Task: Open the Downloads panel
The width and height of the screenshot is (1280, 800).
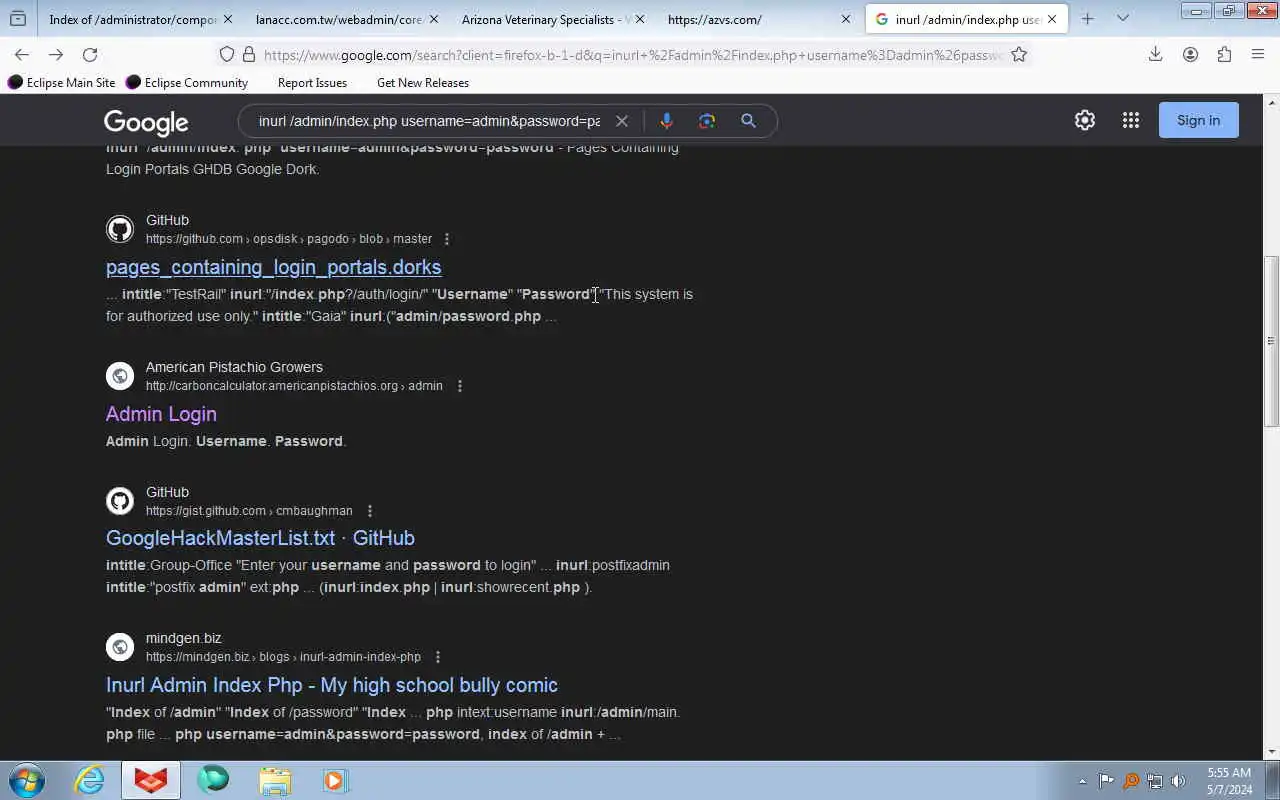Action: tap(1155, 55)
